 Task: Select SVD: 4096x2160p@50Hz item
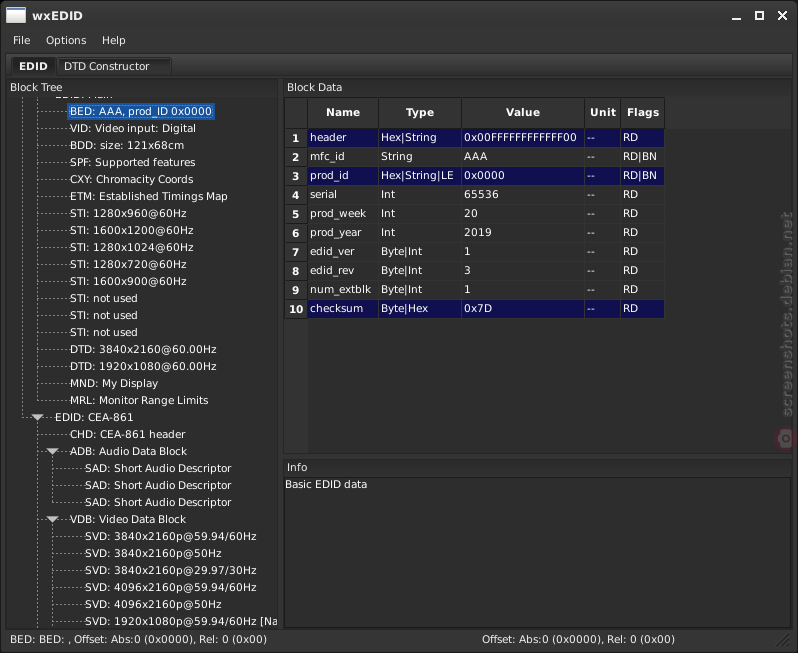click(x=153, y=604)
